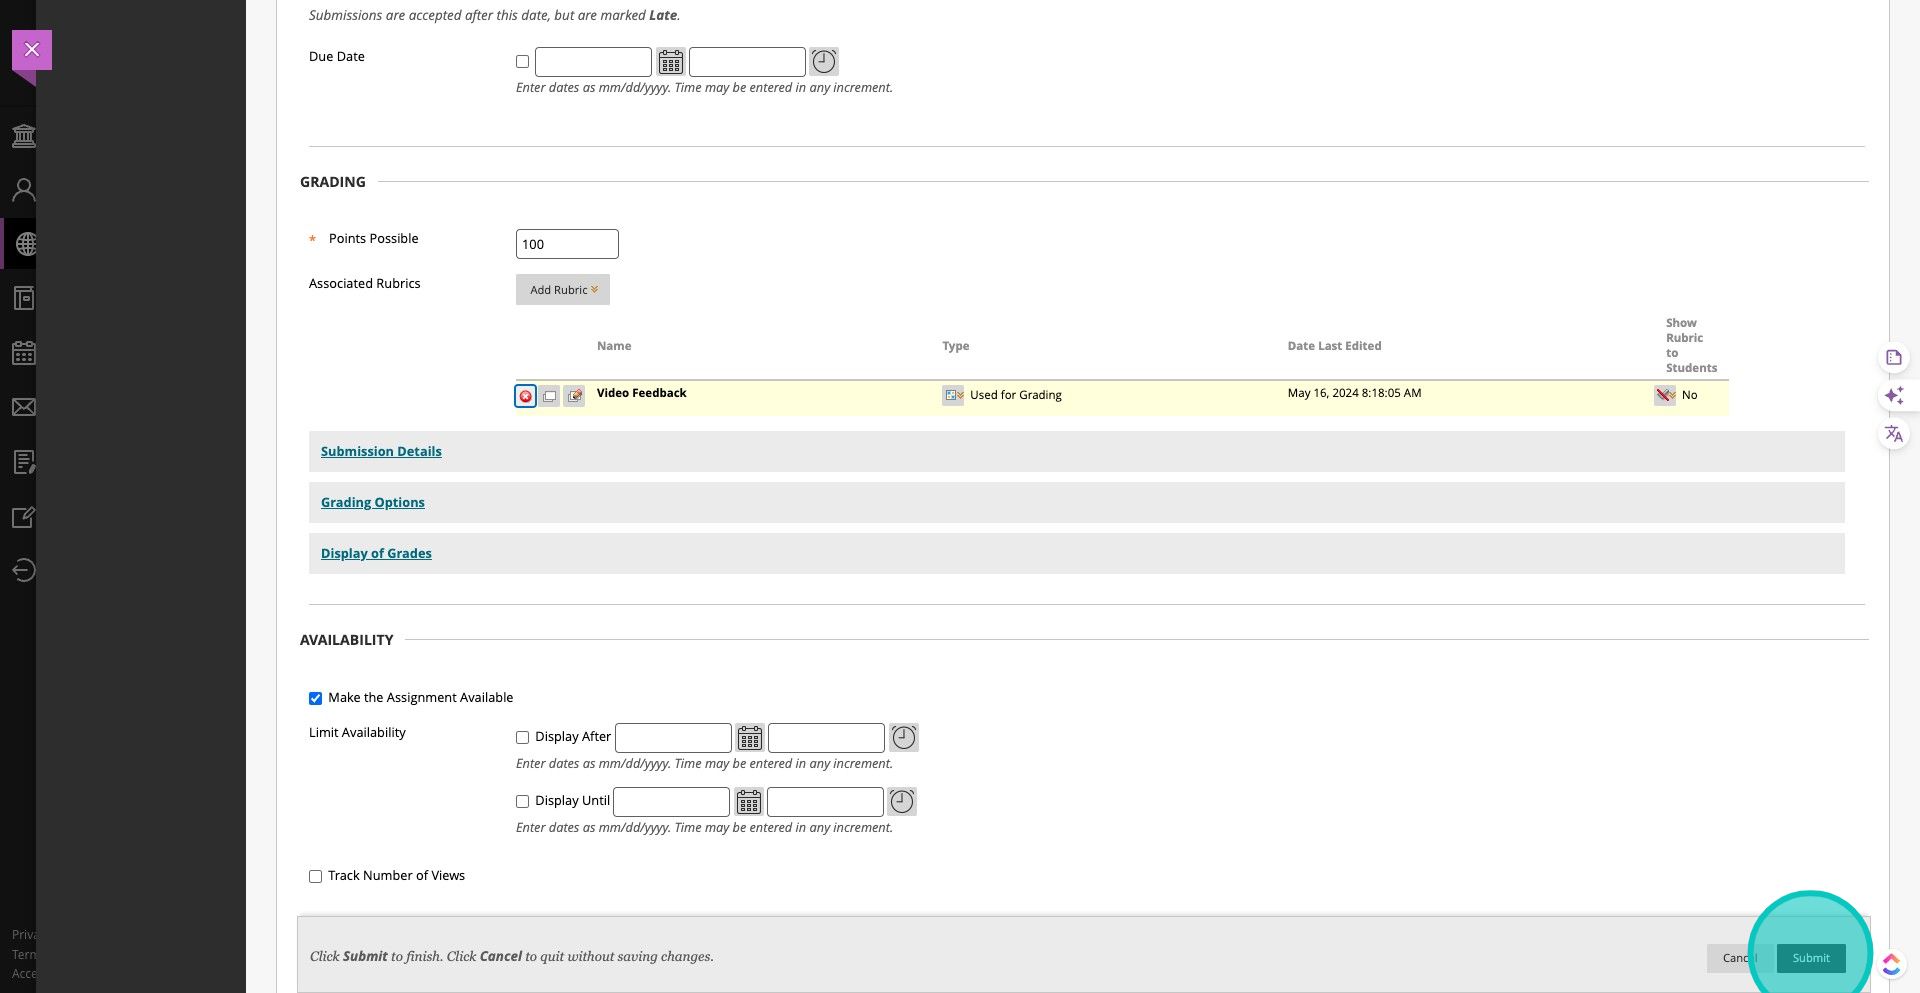This screenshot has width=1920, height=993.
Task: Open the Add Rubric dropdown
Action: click(x=563, y=290)
